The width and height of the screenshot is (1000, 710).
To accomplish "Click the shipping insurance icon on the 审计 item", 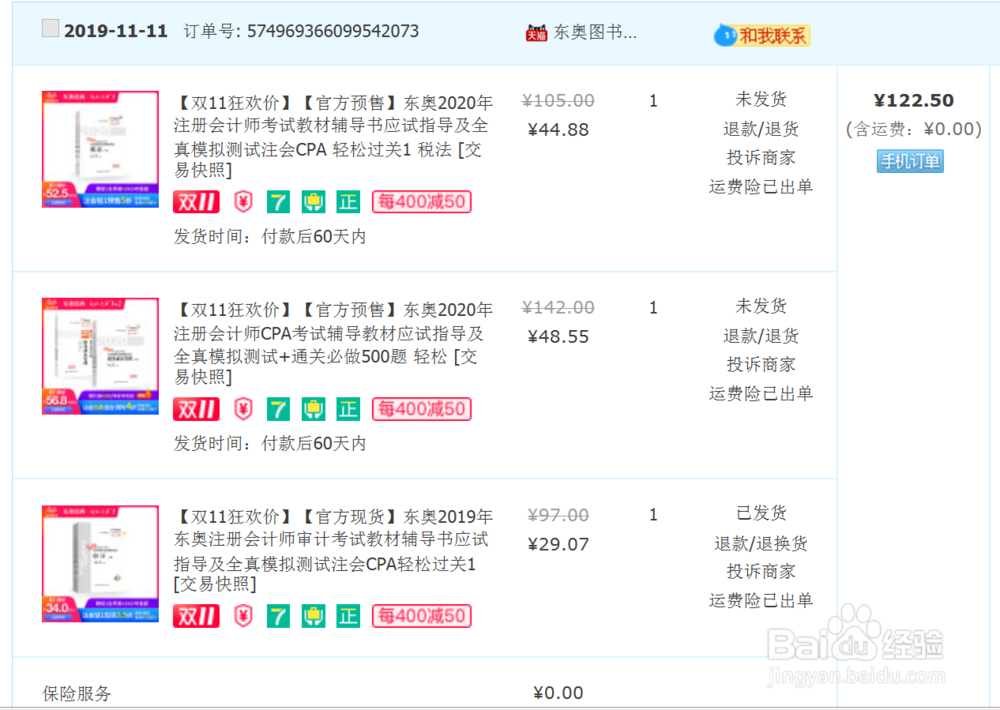I will coord(313,616).
